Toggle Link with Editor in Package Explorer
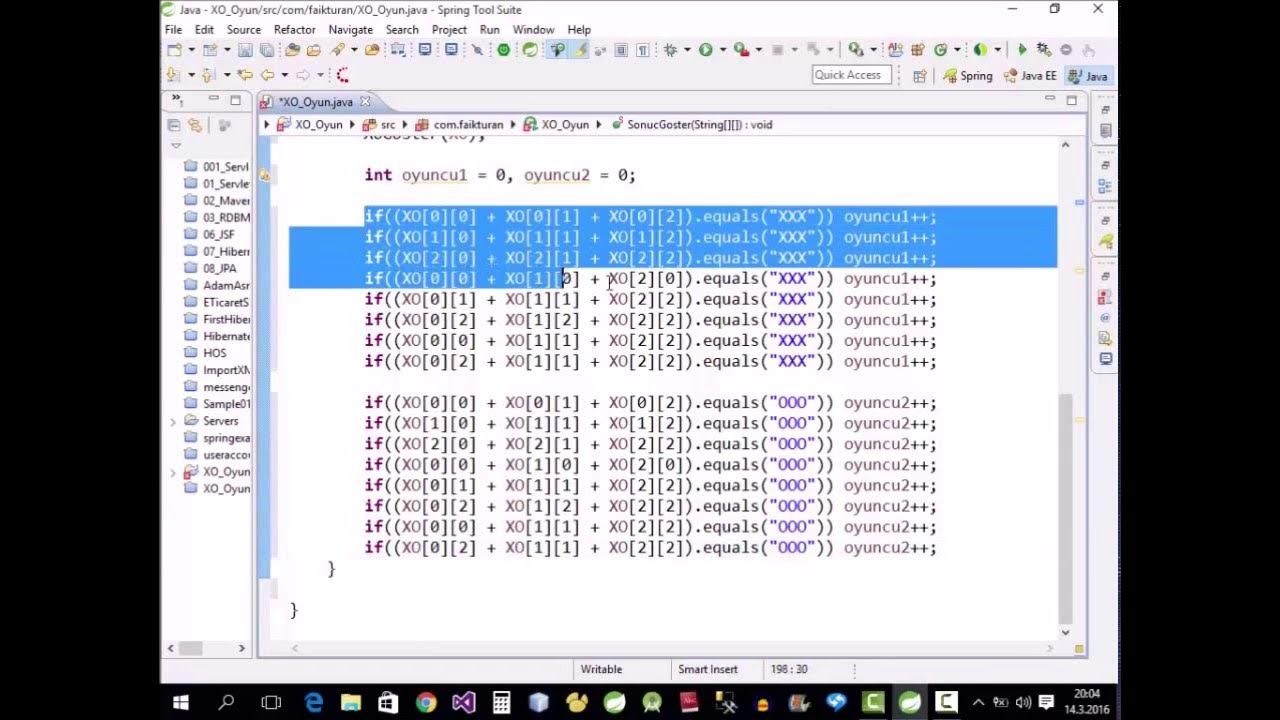The width and height of the screenshot is (1280, 720). [x=195, y=125]
